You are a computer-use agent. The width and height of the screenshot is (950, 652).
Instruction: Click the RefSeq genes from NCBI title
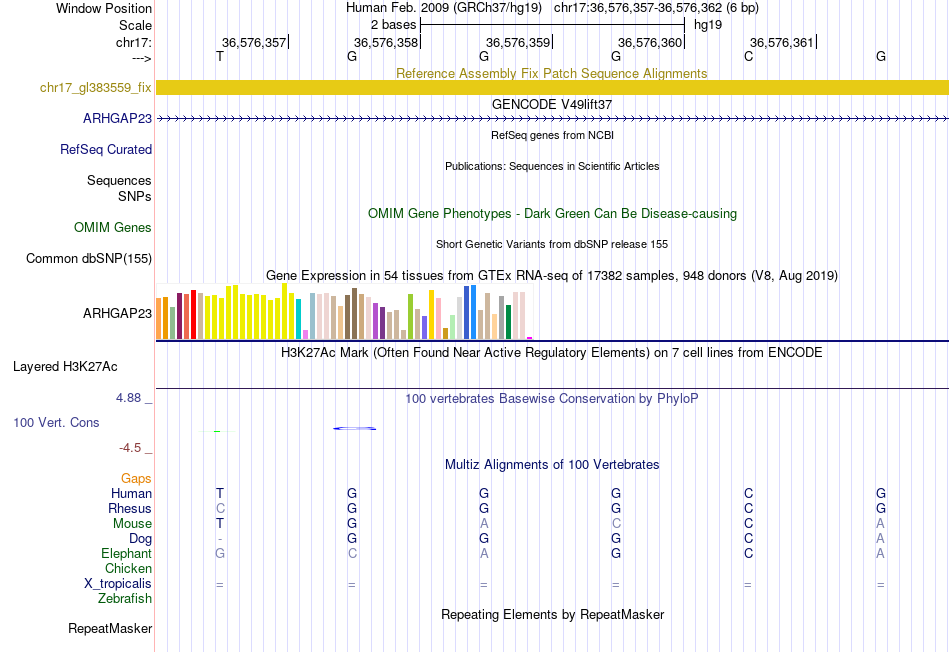[552, 135]
